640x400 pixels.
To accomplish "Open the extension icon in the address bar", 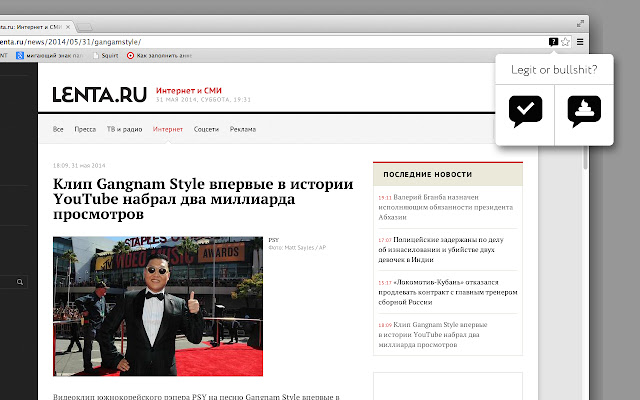I will tap(553, 42).
